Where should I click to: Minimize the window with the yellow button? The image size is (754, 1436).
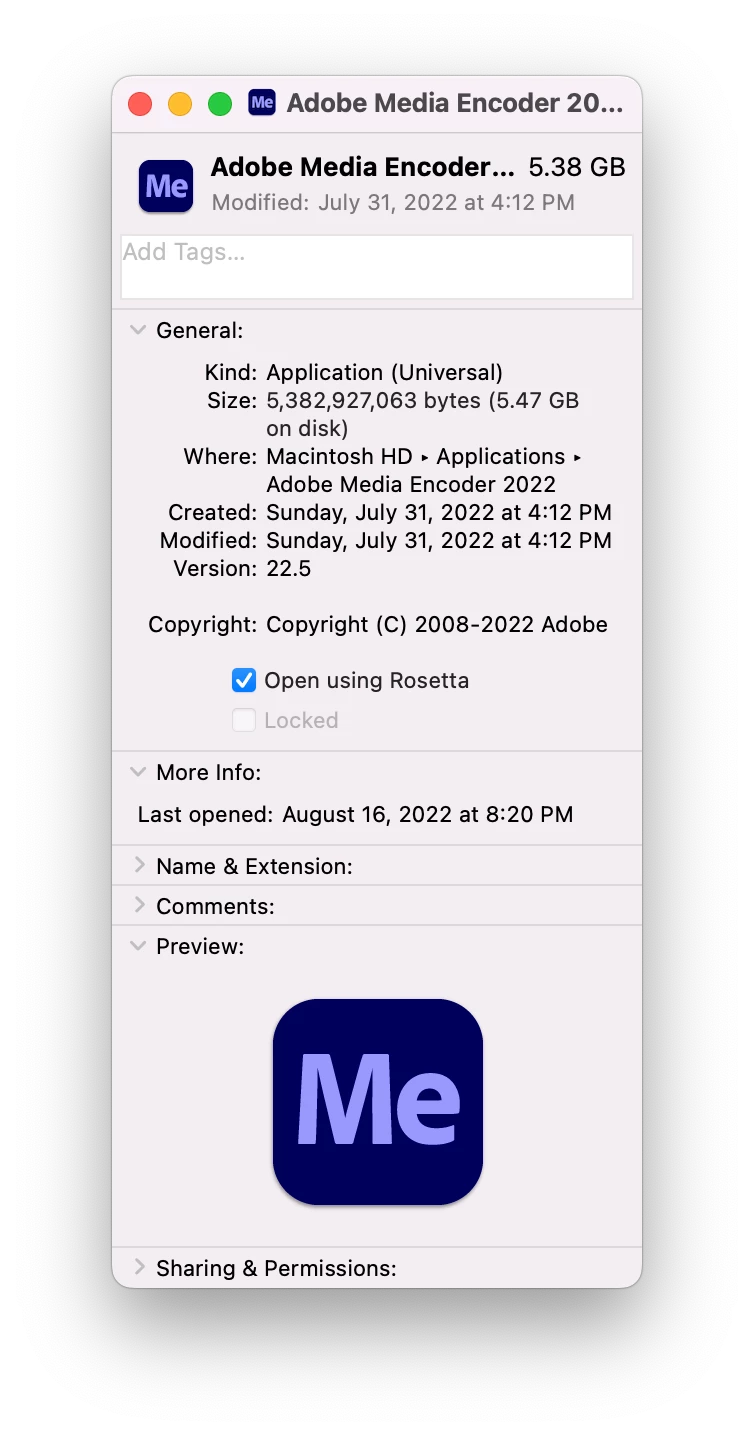click(180, 104)
